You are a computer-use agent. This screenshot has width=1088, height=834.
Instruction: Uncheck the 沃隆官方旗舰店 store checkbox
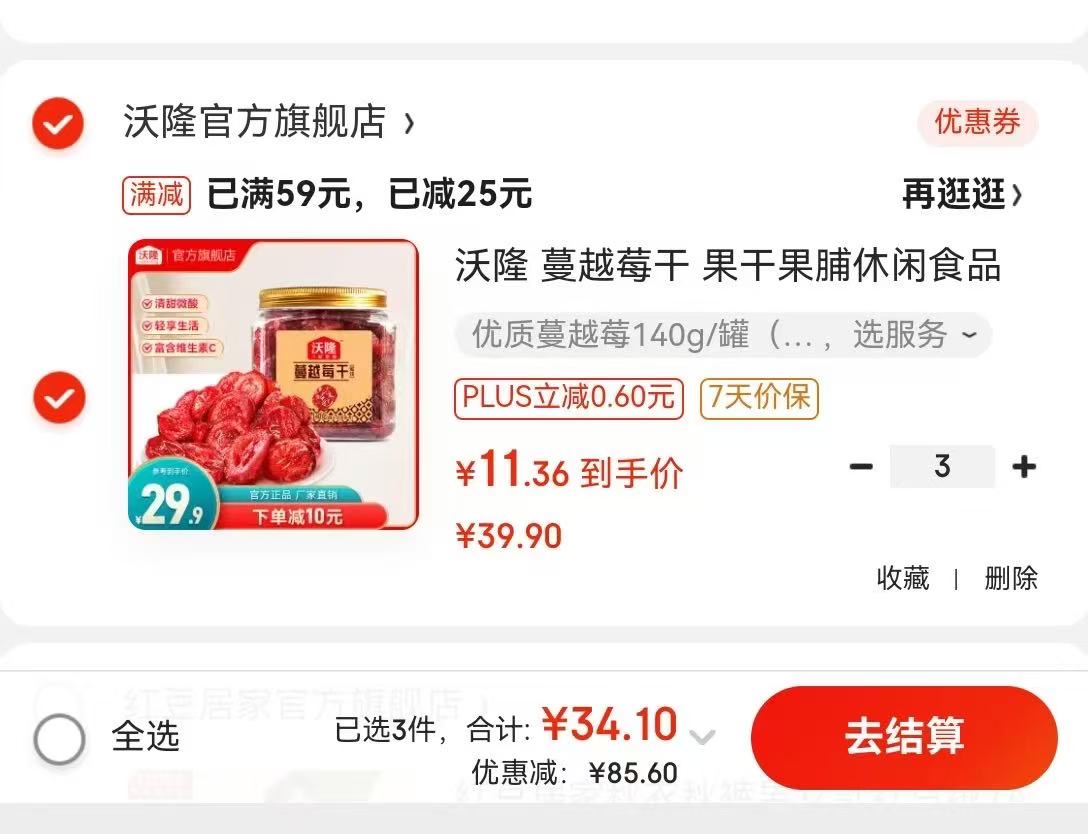point(58,123)
